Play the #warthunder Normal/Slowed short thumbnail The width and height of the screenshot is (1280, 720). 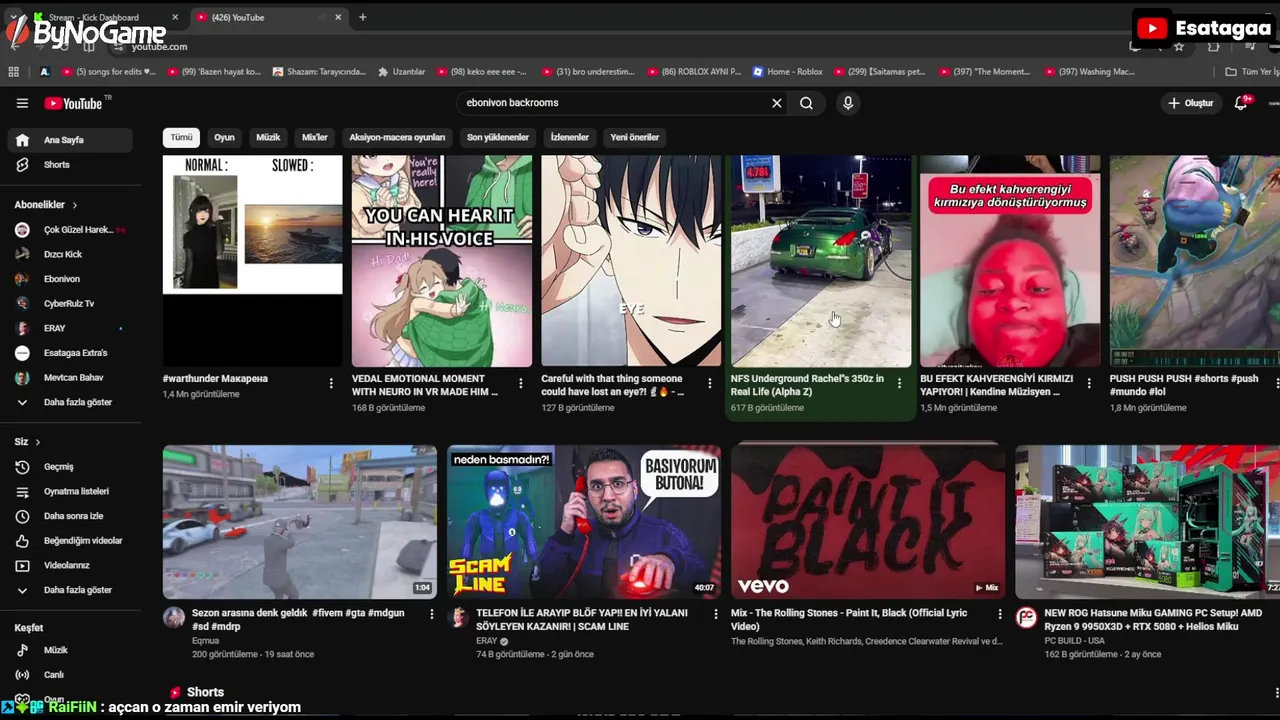pos(252,261)
